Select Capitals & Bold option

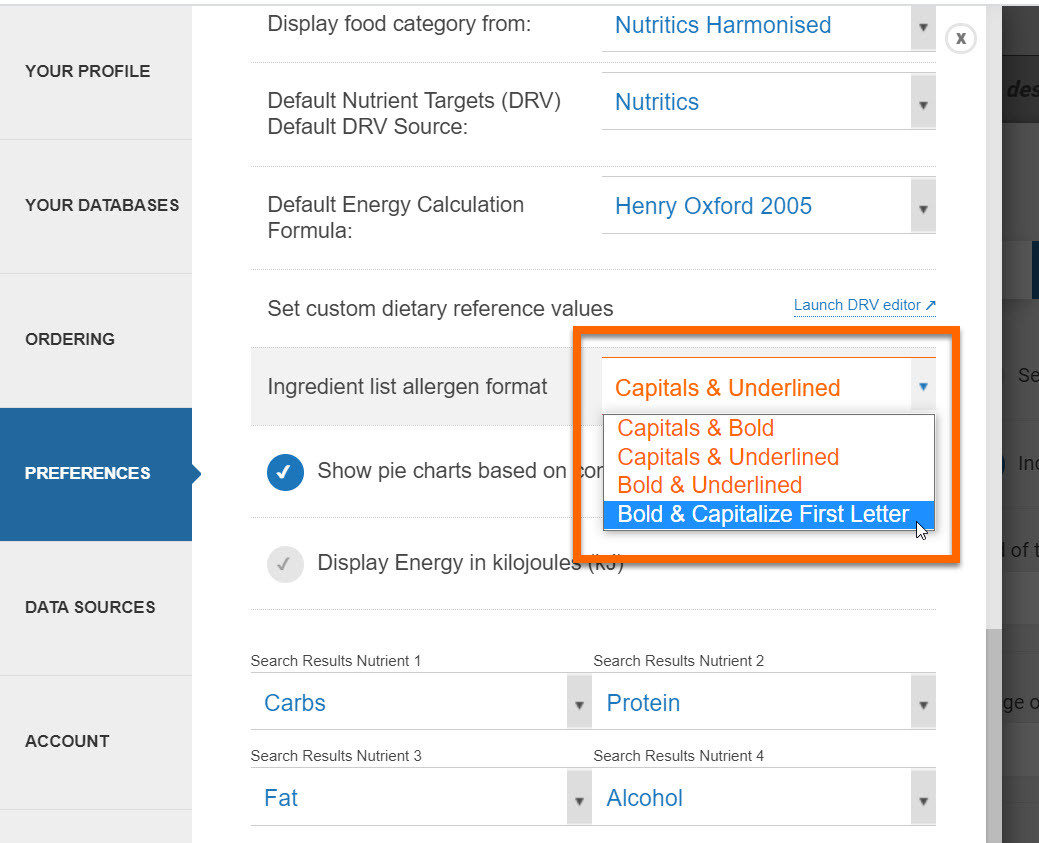point(696,428)
